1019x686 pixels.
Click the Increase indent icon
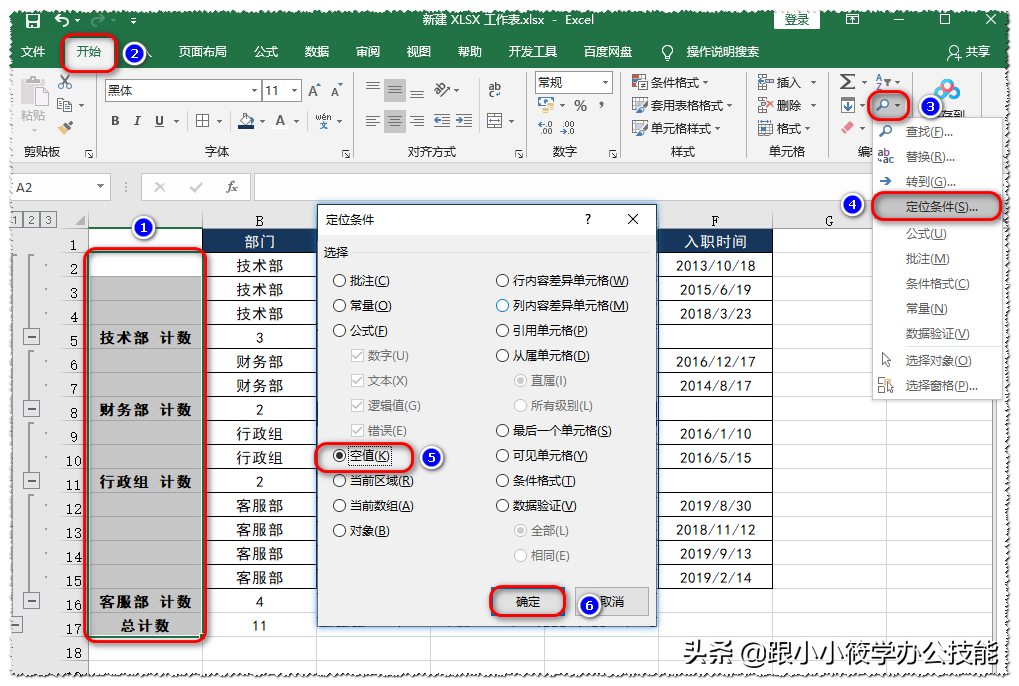tap(464, 121)
